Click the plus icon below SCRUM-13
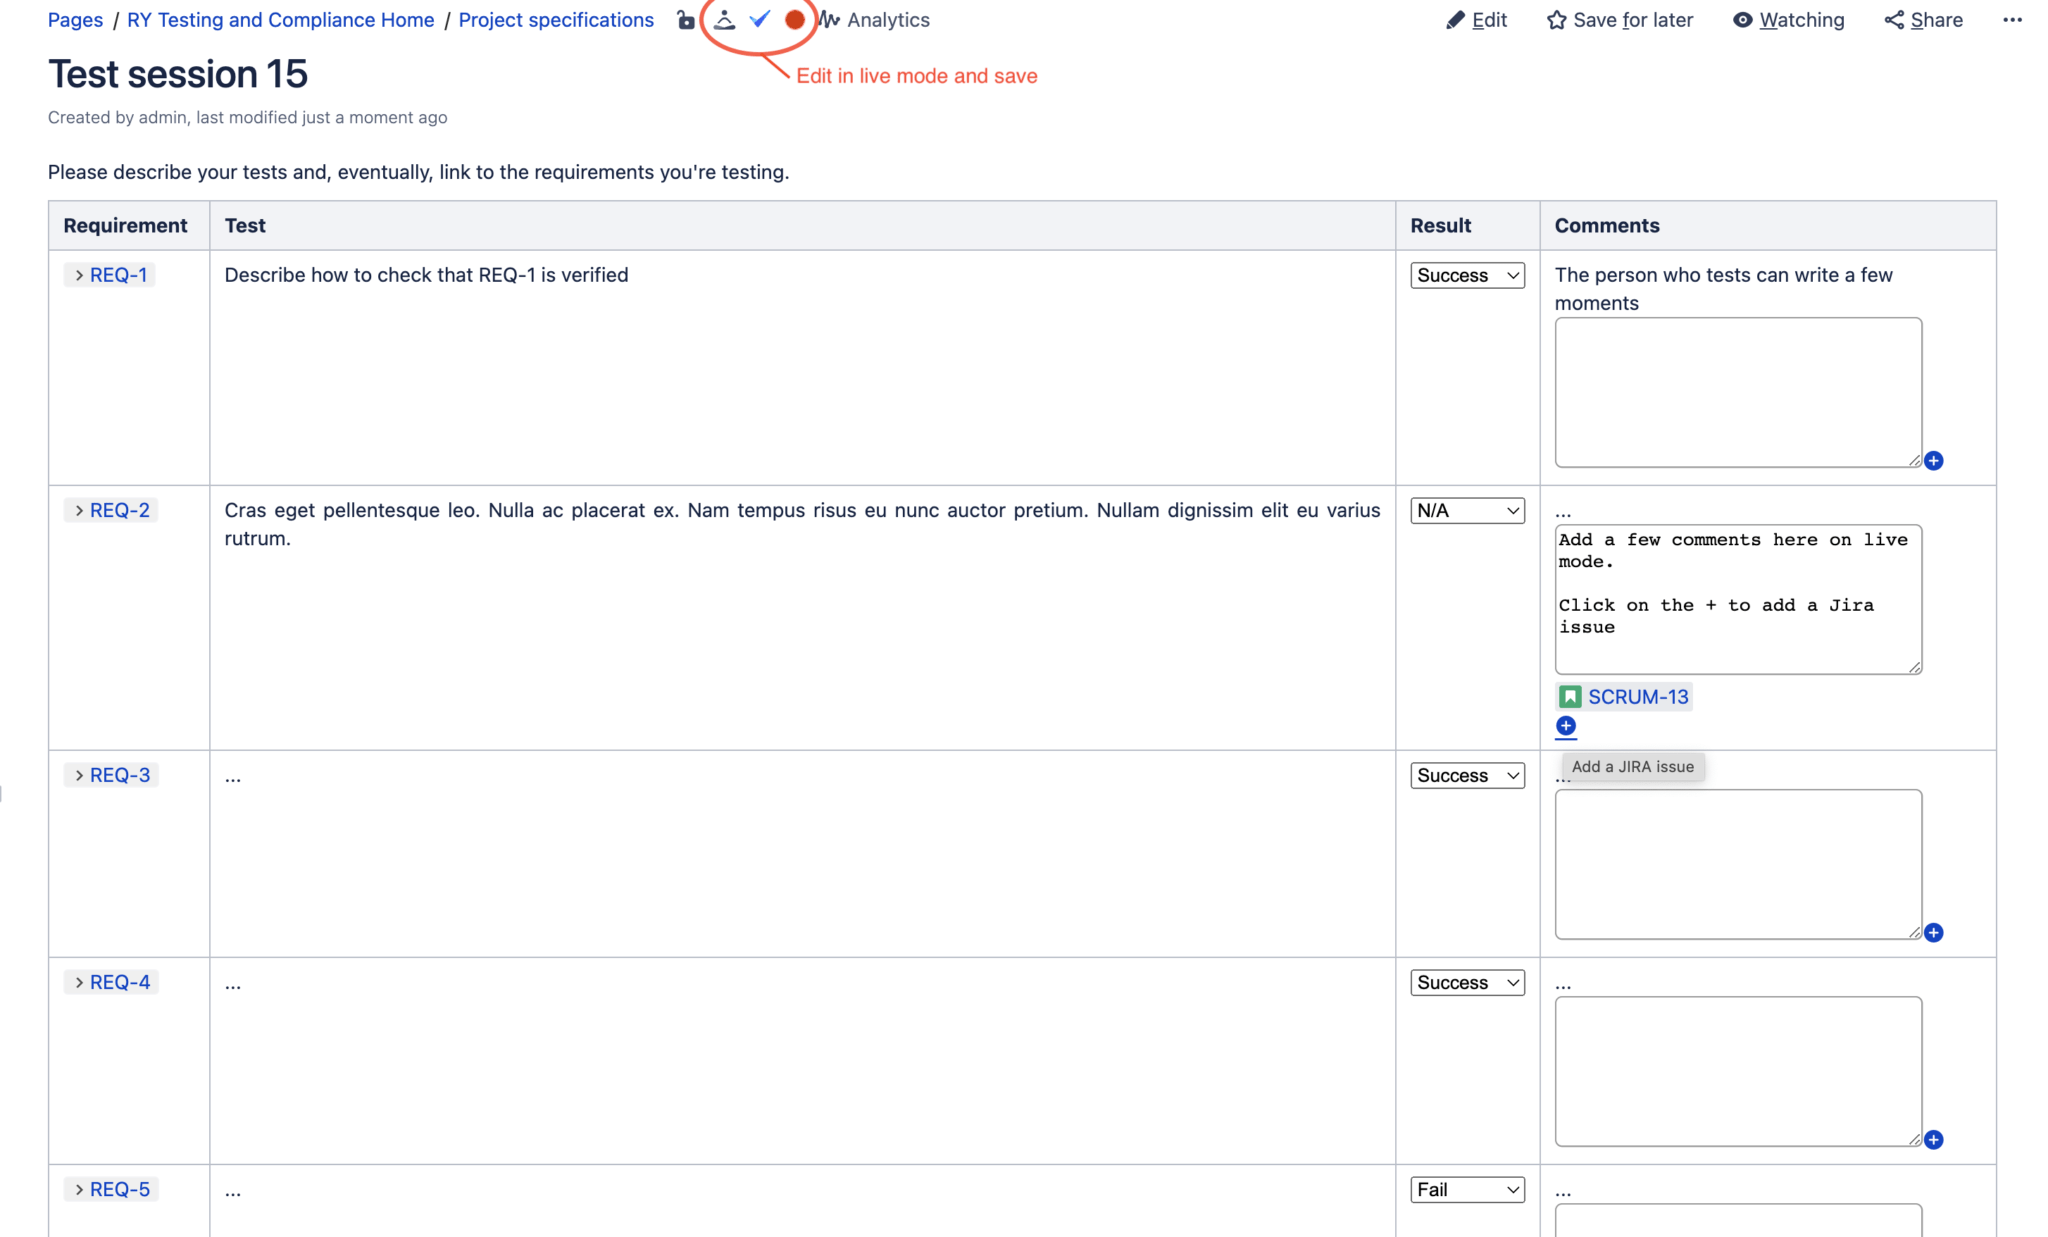Viewport: 2048px width, 1237px height. click(1565, 726)
